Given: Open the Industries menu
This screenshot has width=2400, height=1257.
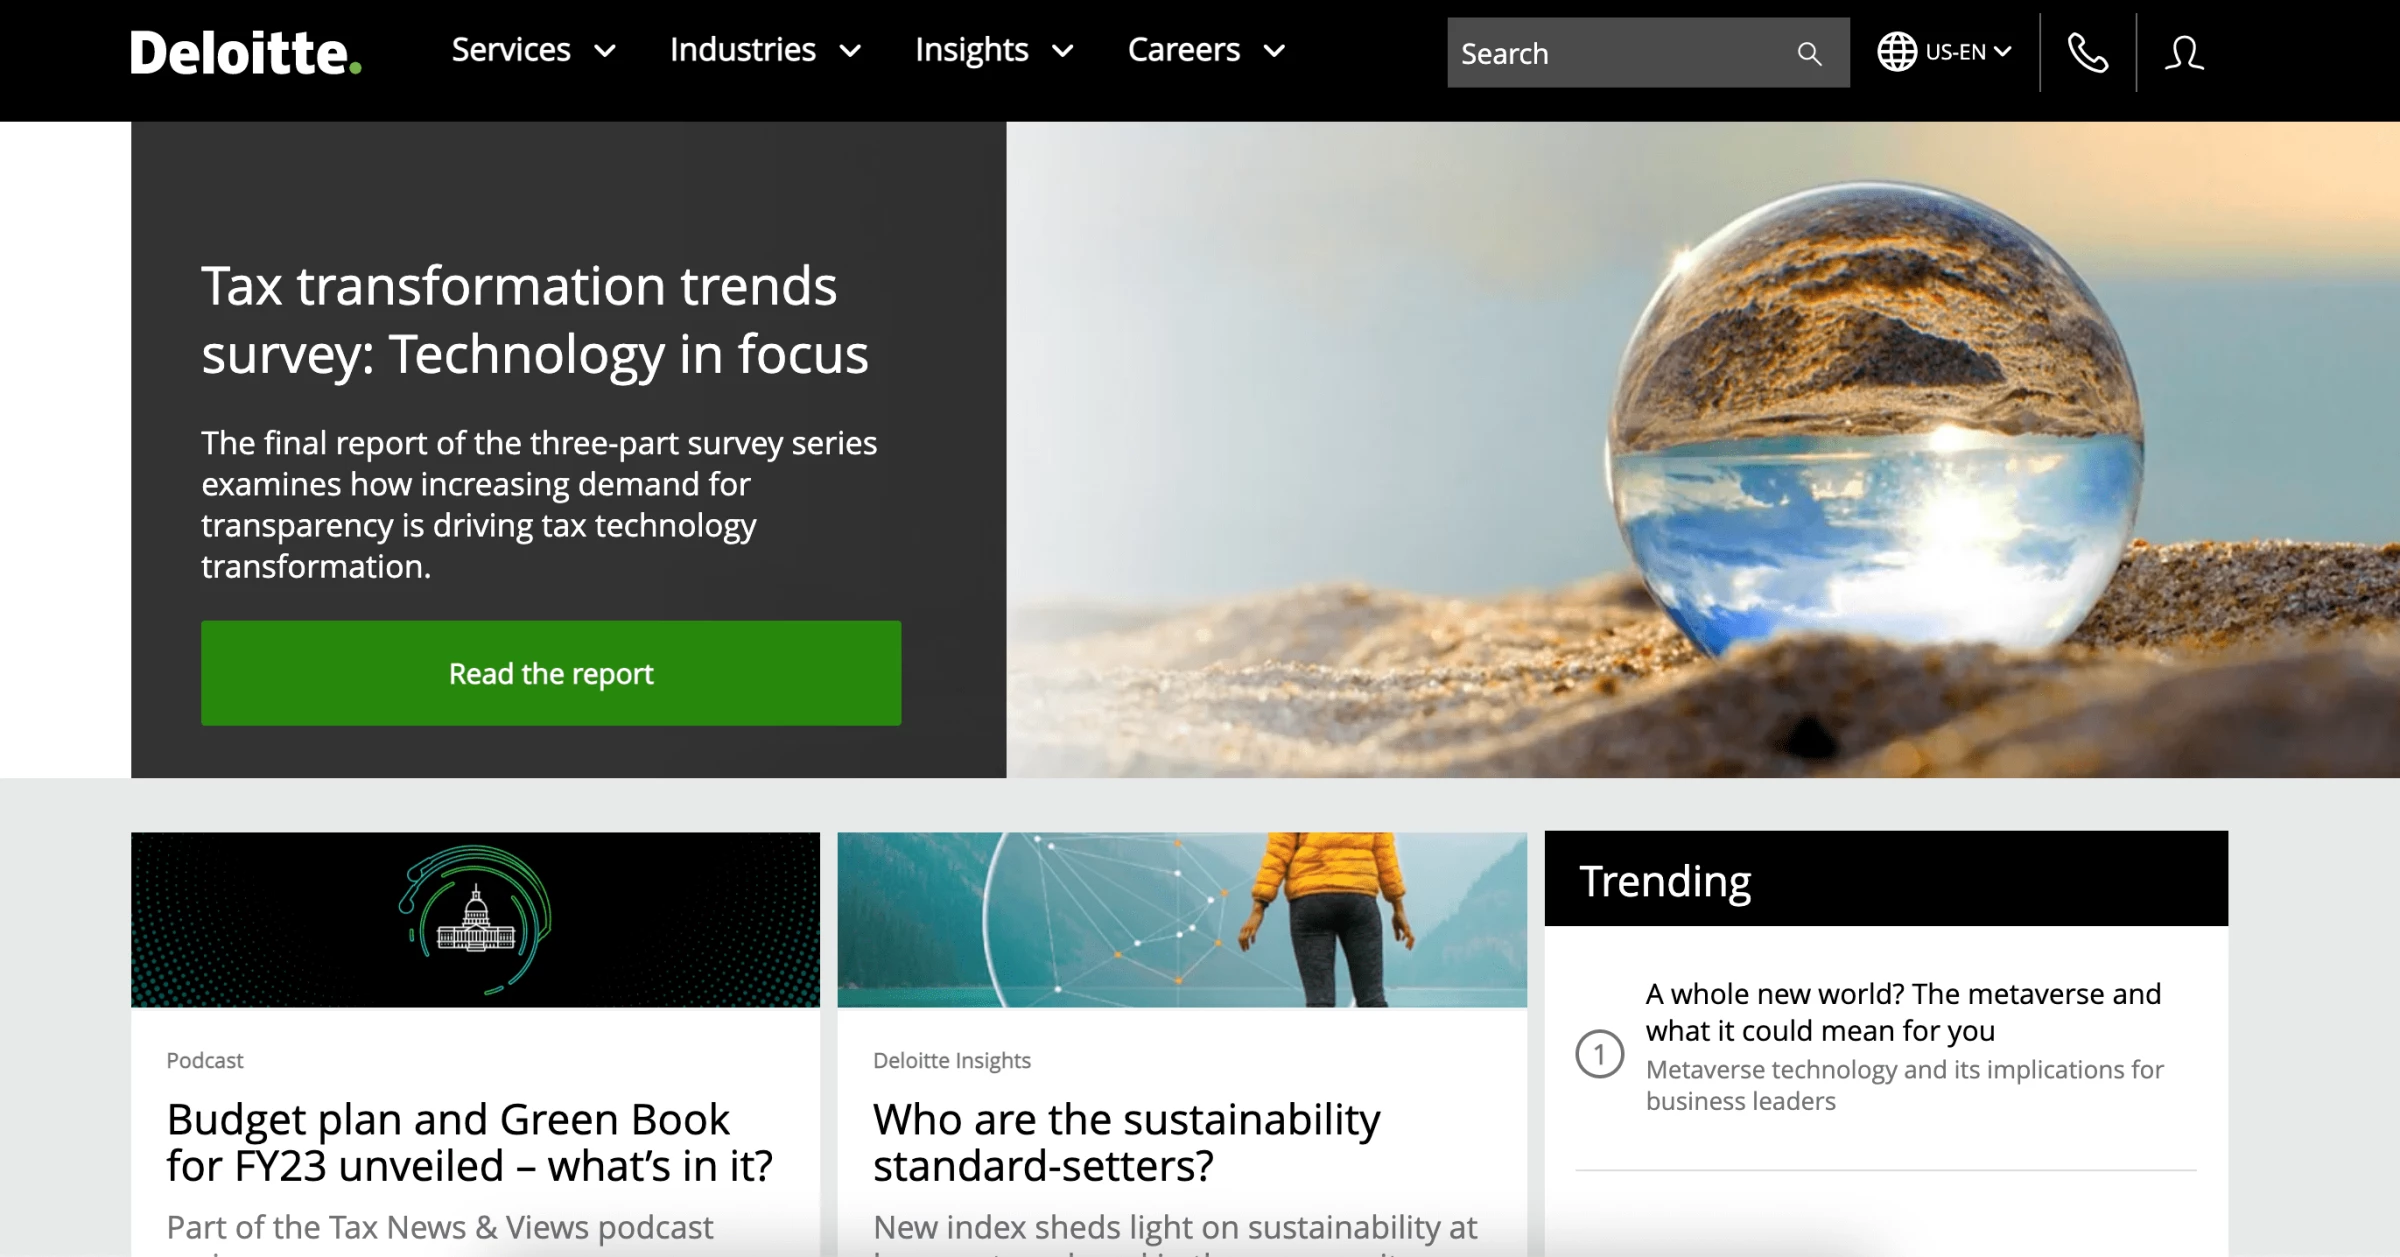Looking at the screenshot, I should pos(743,50).
